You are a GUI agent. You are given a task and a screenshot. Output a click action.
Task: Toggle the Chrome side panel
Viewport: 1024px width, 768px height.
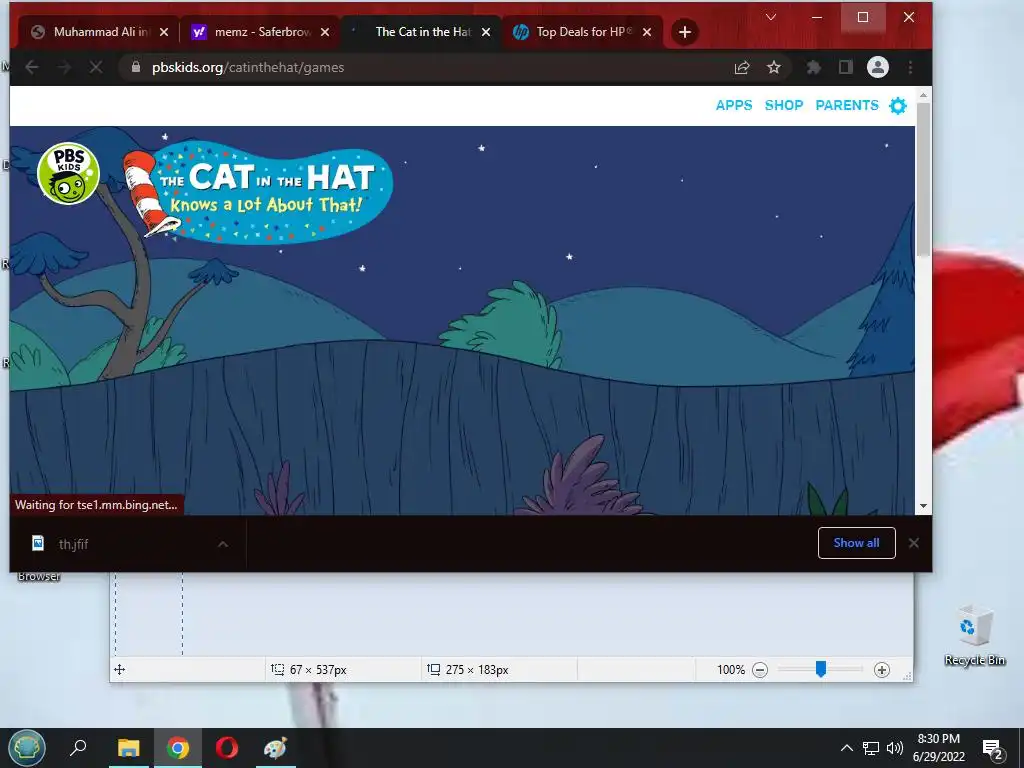(846, 67)
